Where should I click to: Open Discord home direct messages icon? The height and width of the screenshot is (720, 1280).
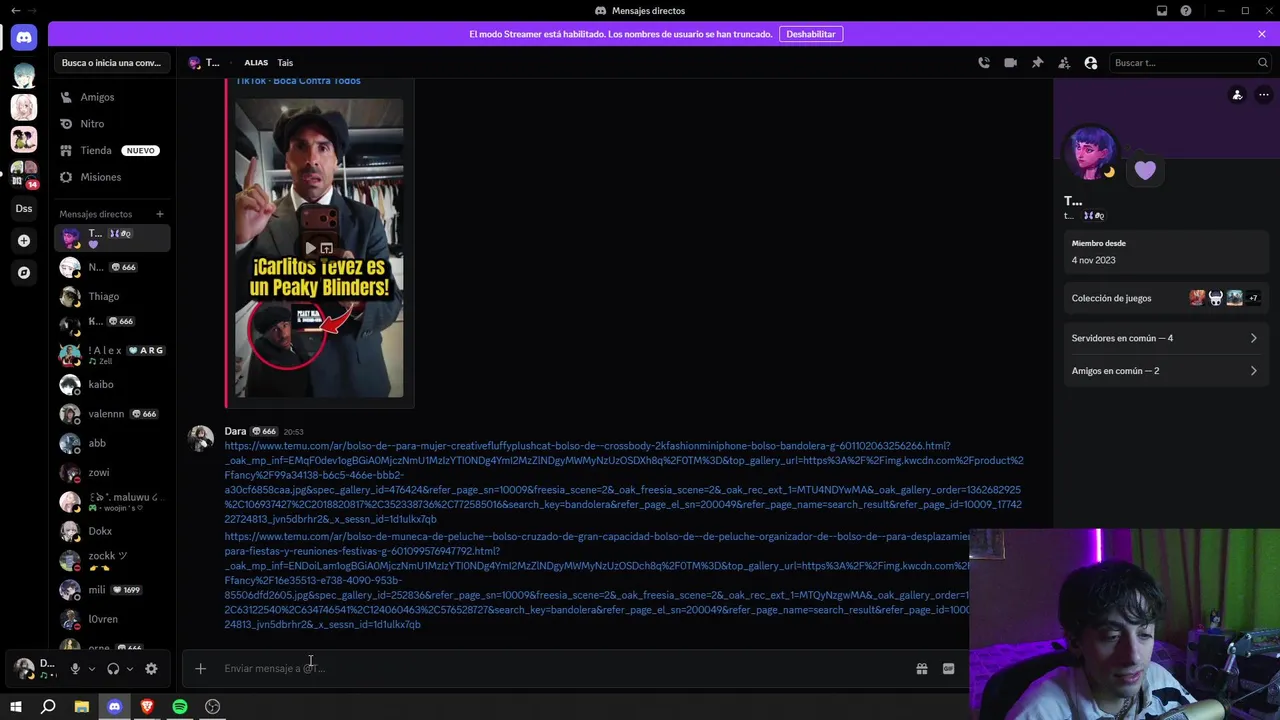[24, 37]
